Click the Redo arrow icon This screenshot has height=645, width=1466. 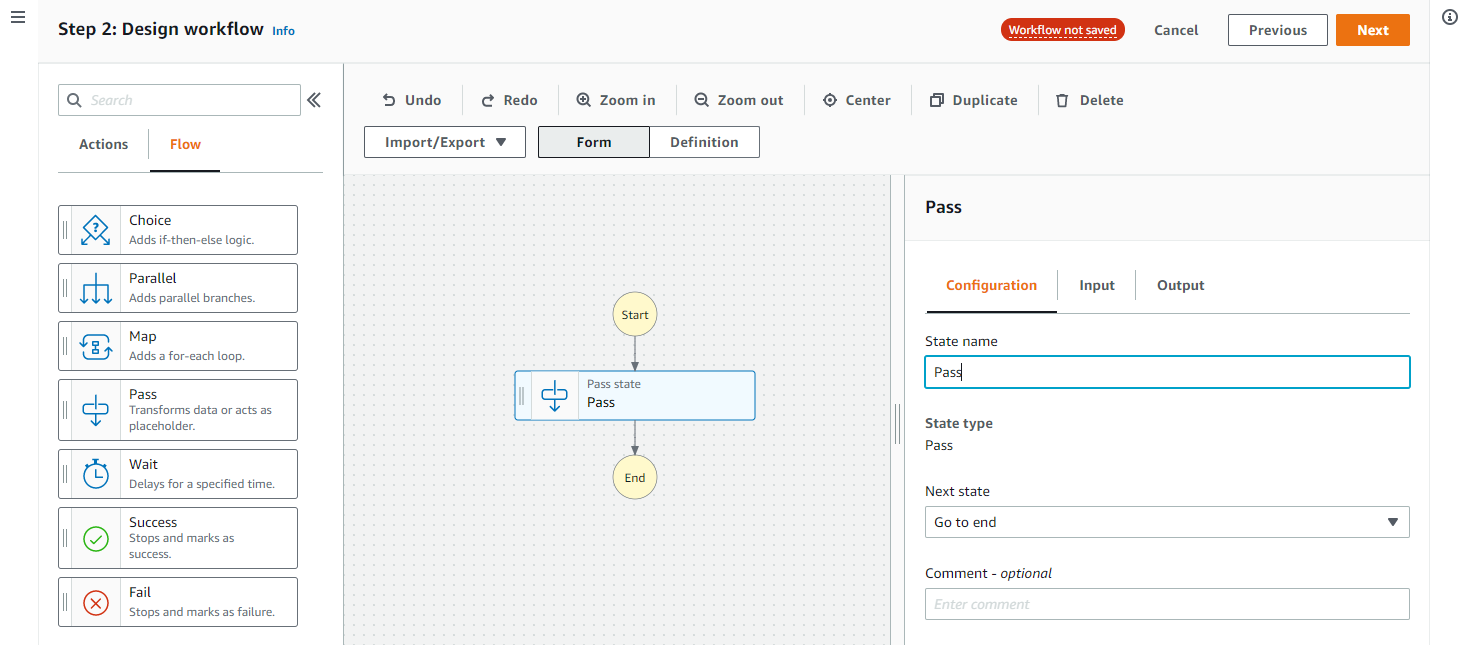pos(488,100)
